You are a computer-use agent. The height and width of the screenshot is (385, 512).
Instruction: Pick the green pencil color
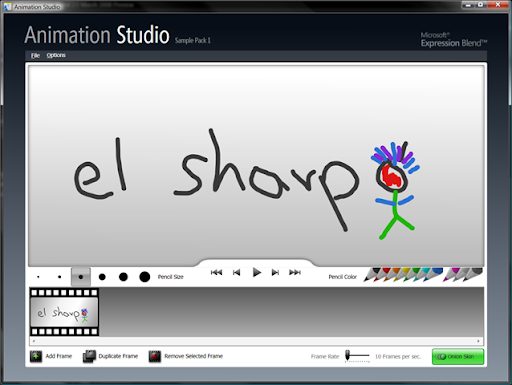point(411,275)
